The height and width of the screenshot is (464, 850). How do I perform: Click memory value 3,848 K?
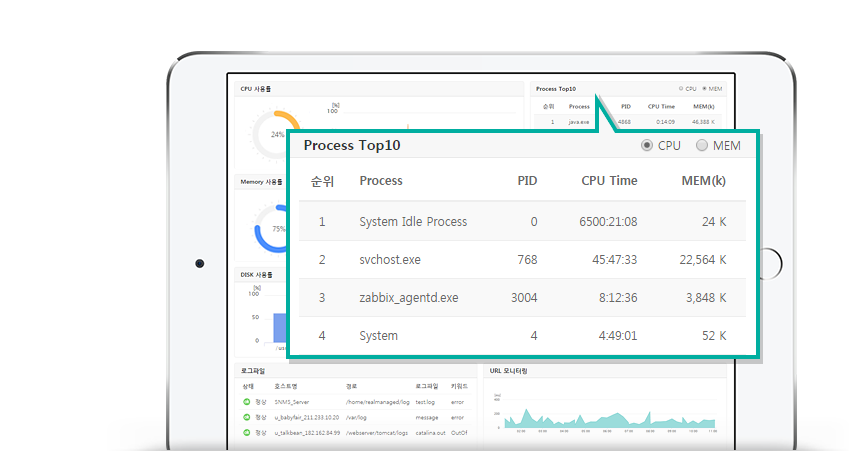point(706,298)
